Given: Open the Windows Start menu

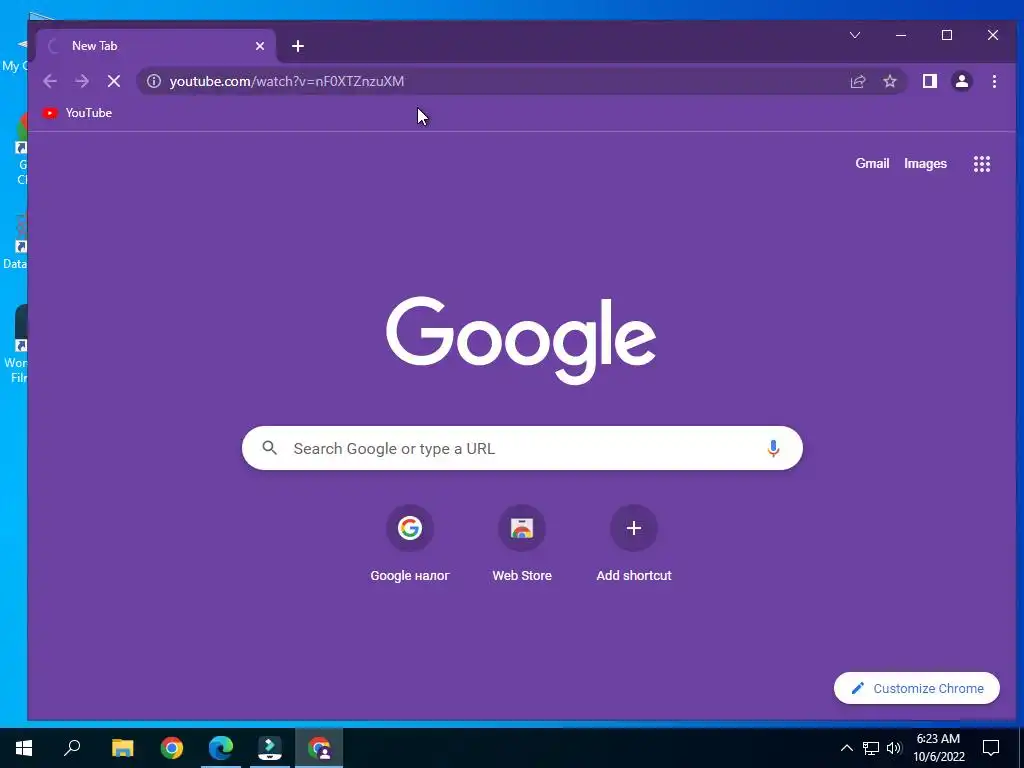Looking at the screenshot, I should pyautogui.click(x=24, y=748).
